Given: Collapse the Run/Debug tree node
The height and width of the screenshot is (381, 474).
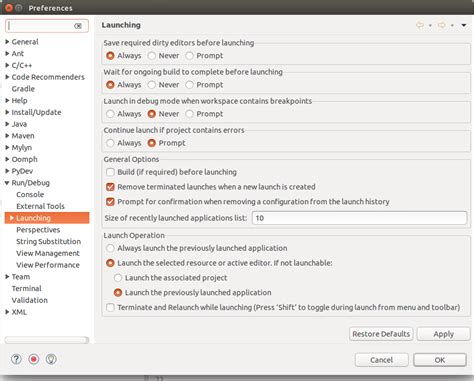Looking at the screenshot, I should pyautogui.click(x=7, y=183).
